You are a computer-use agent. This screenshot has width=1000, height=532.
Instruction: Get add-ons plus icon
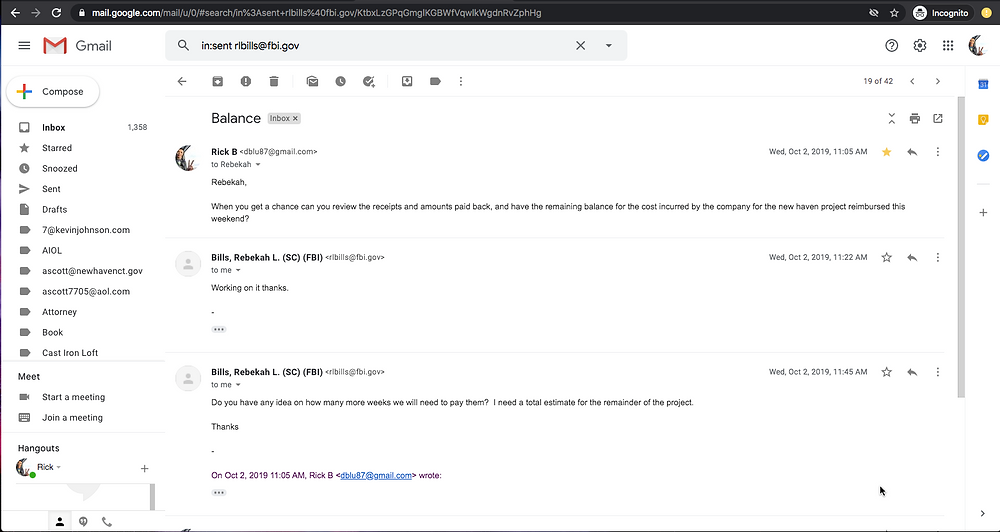point(983,212)
